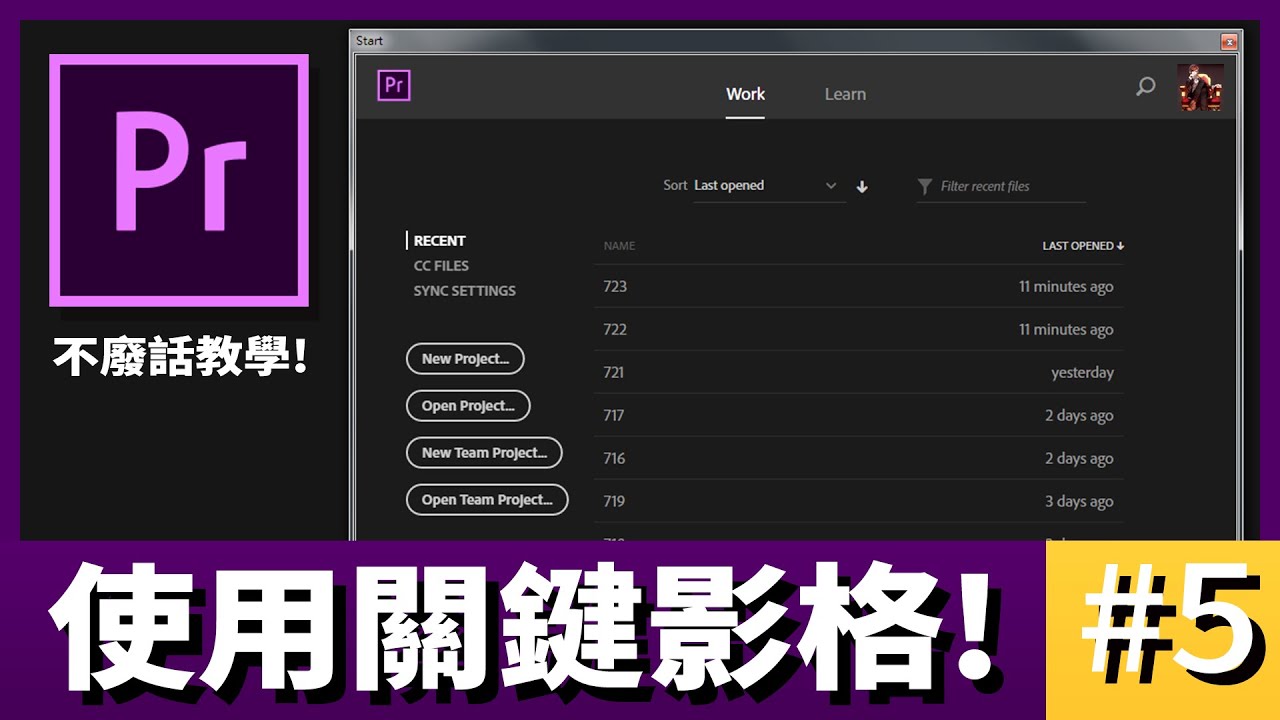Open recent project 717
This screenshot has height=720, width=1280.
(859, 415)
